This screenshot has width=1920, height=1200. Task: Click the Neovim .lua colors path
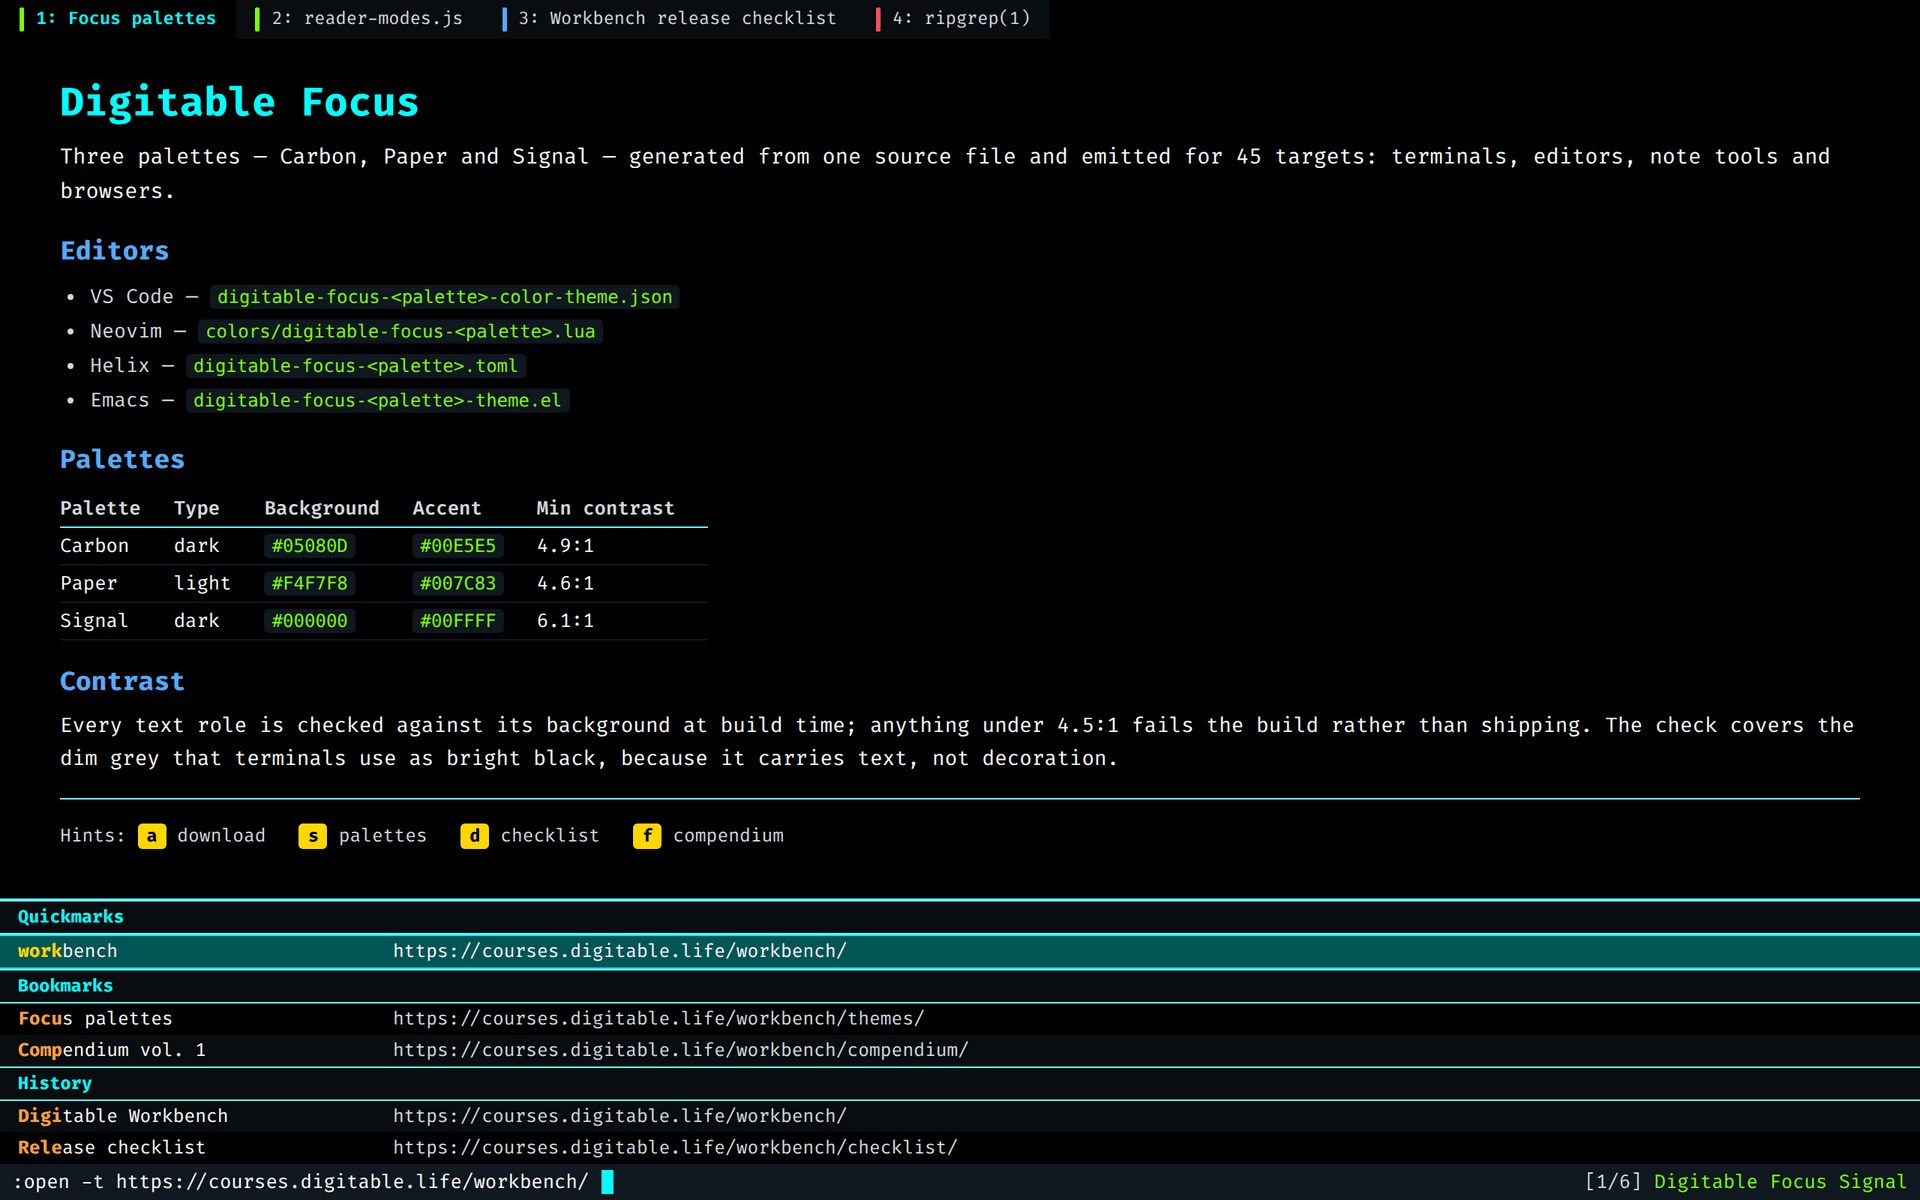[400, 332]
